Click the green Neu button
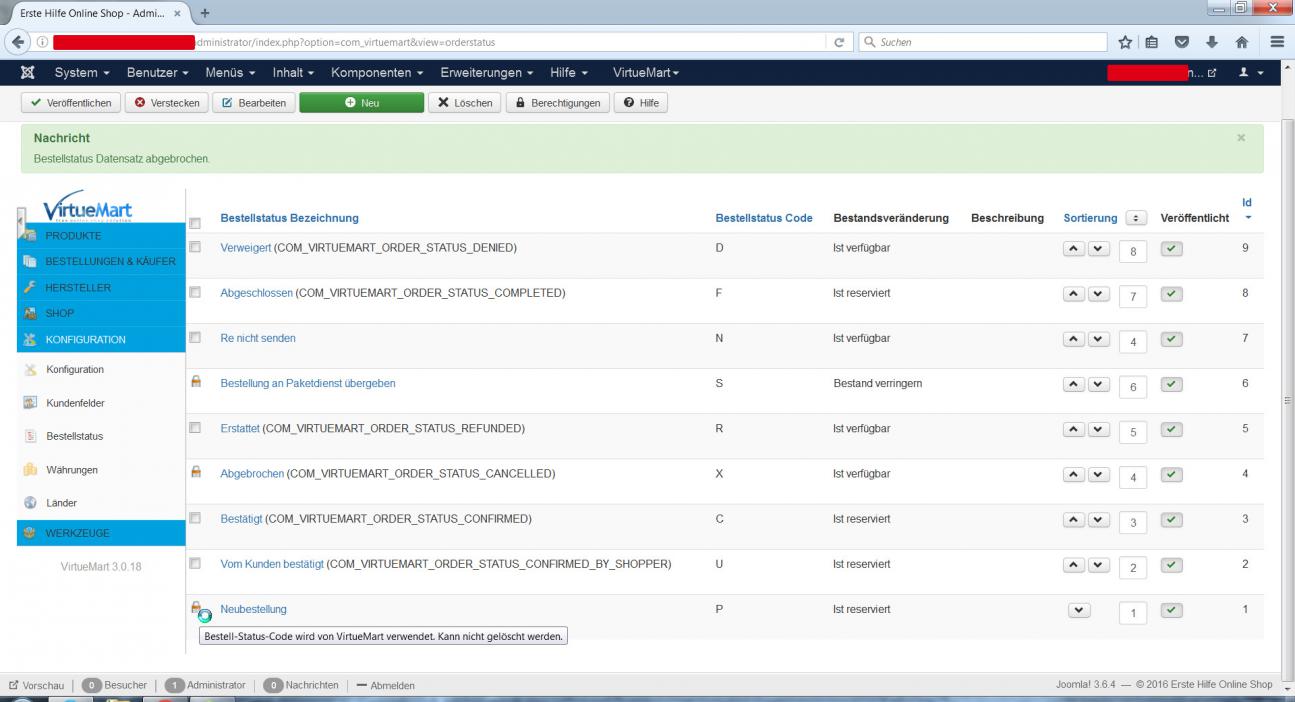The image size is (1295, 702). [361, 103]
